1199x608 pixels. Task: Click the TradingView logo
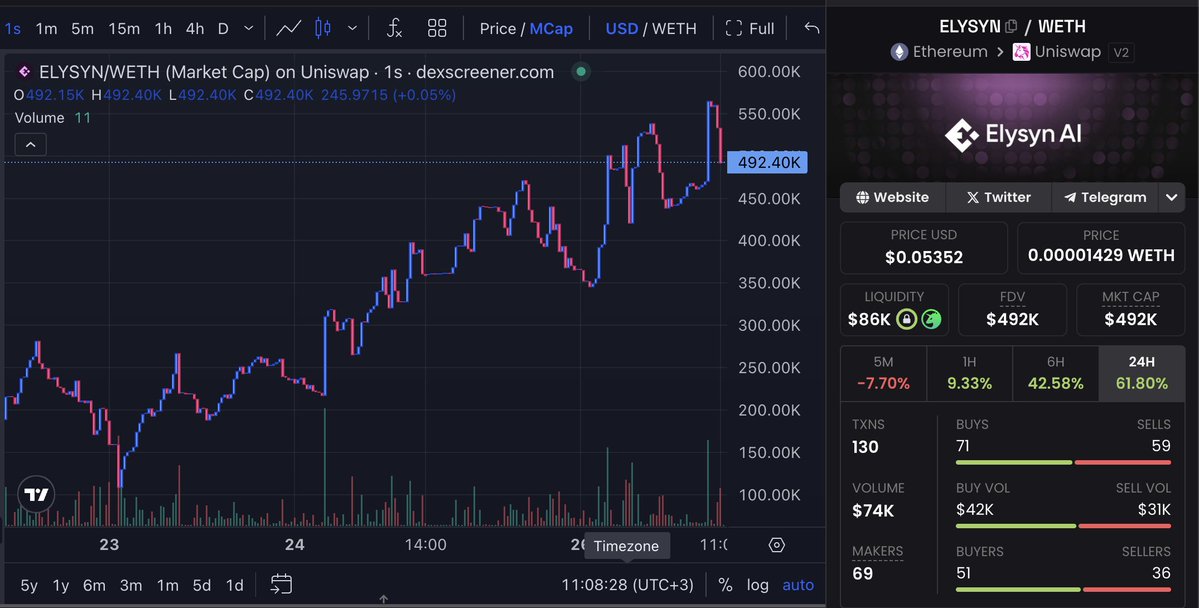(x=36, y=495)
